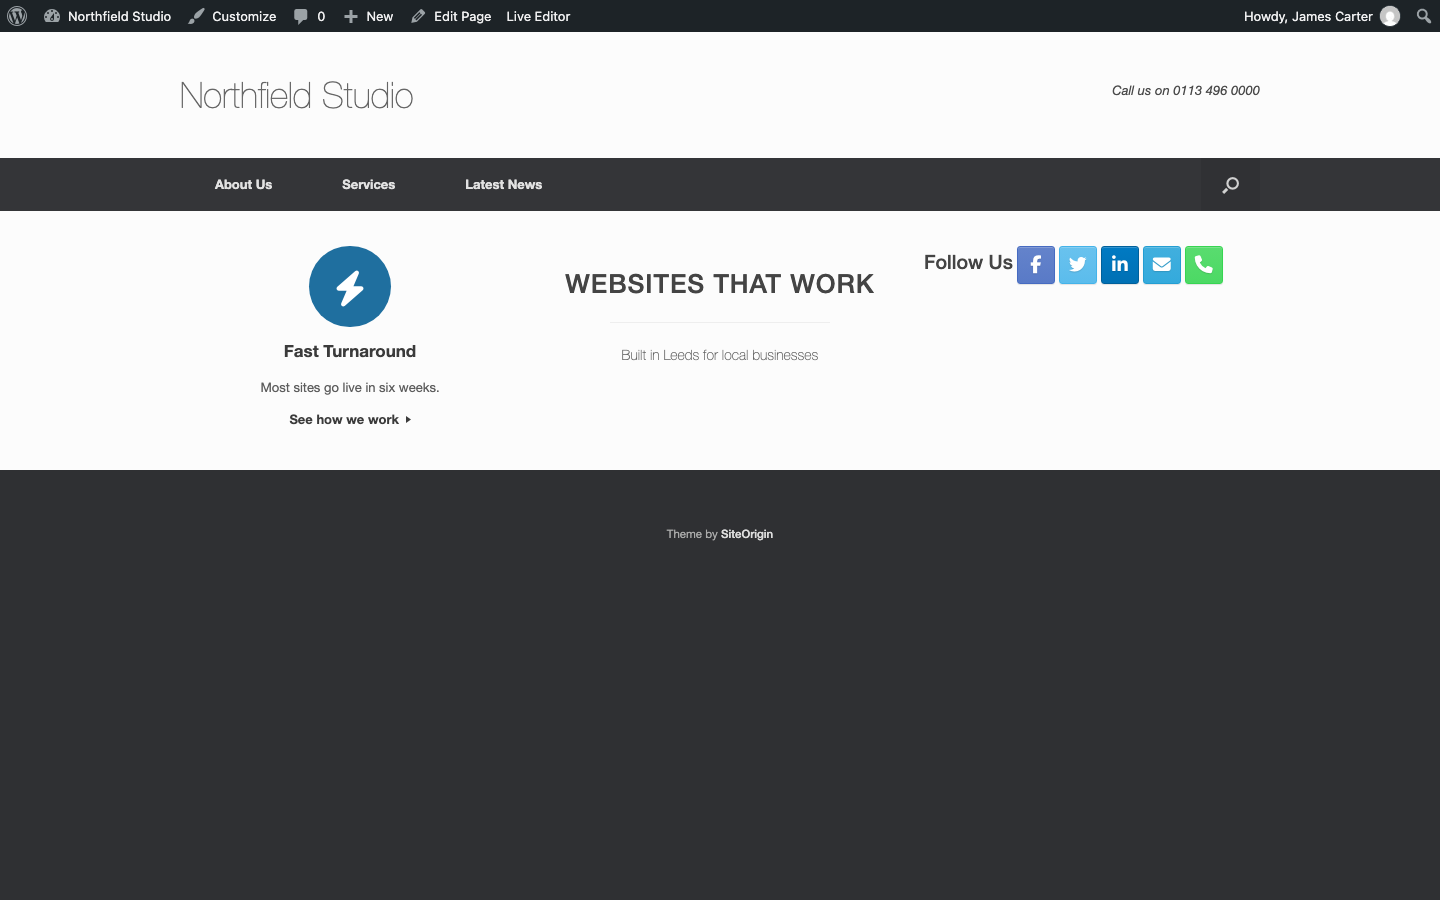The image size is (1440, 900).
Task: Go to the Northfield Studio site title
Action: click(297, 95)
